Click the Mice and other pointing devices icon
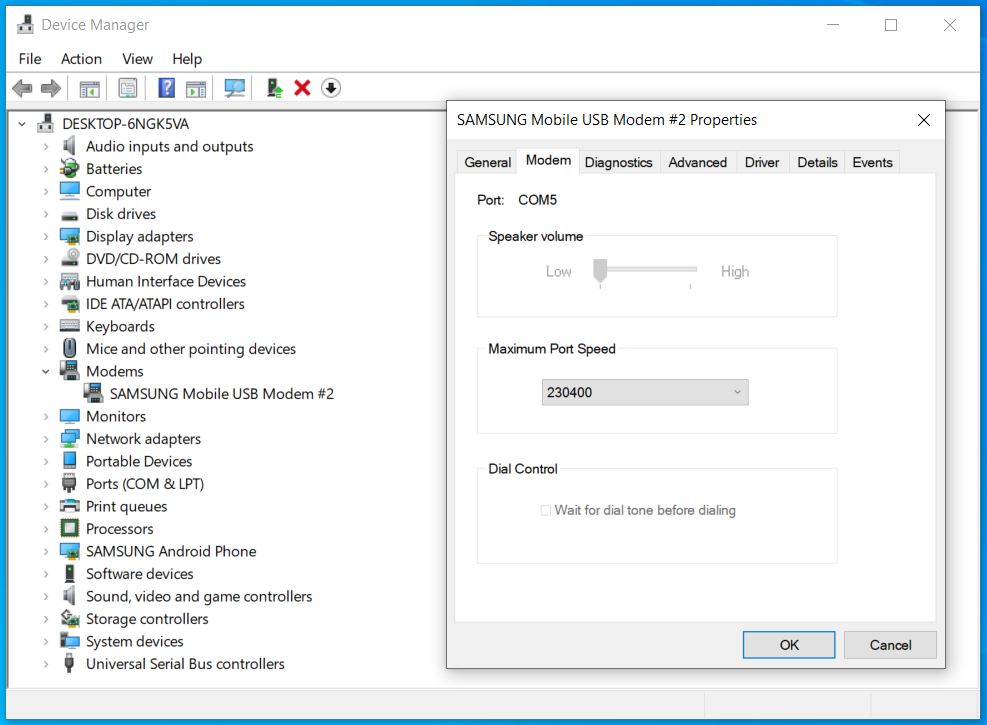987x725 pixels. (x=69, y=348)
